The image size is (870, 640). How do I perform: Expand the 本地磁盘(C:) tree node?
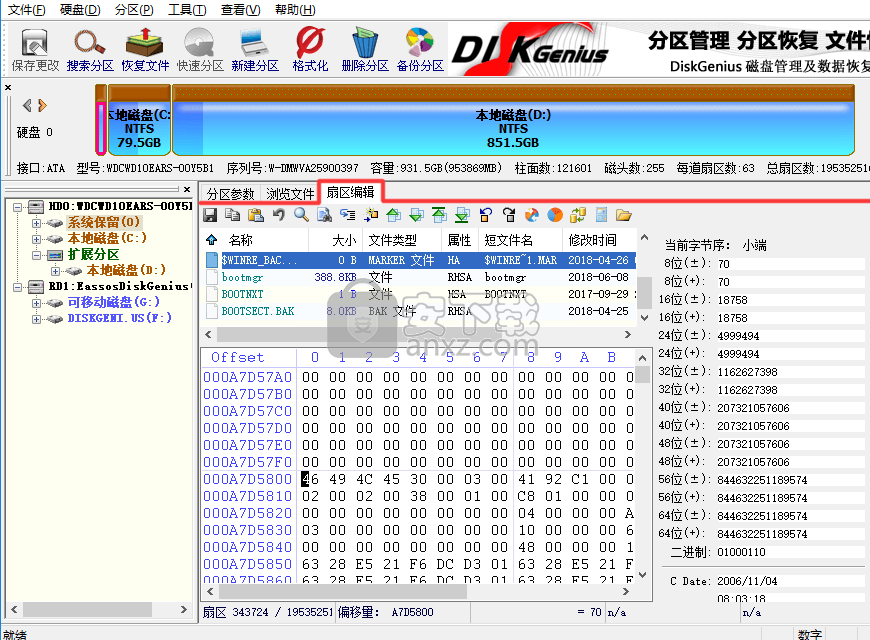[x=36, y=239]
